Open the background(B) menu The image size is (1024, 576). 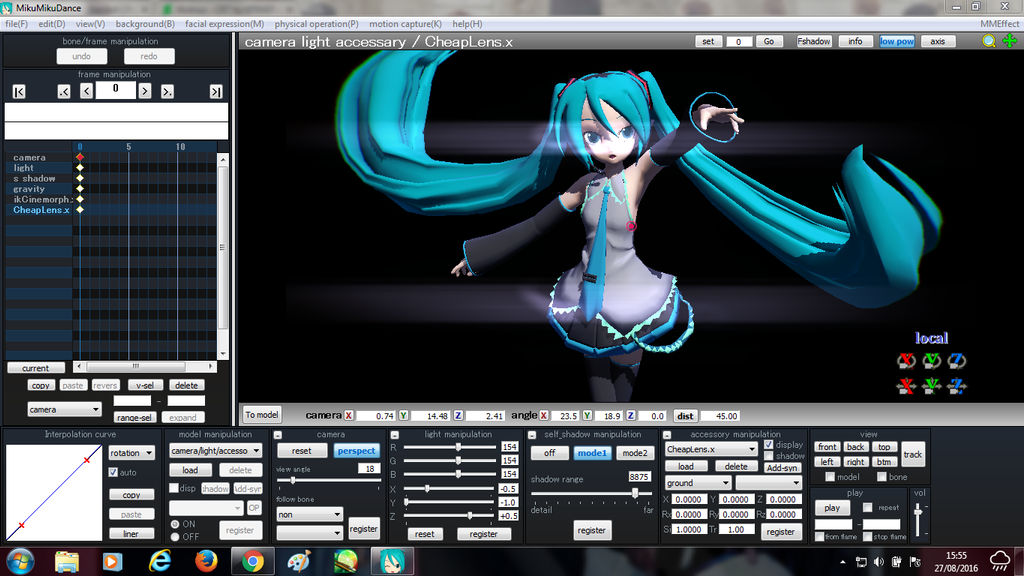pos(145,24)
